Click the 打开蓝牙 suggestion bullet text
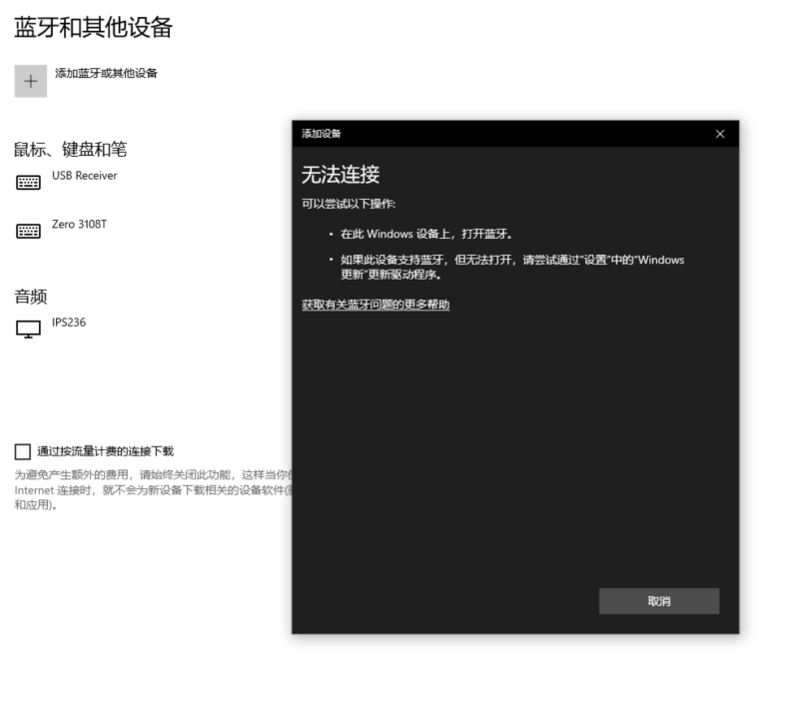This screenshot has width=799, height=701. click(426, 234)
